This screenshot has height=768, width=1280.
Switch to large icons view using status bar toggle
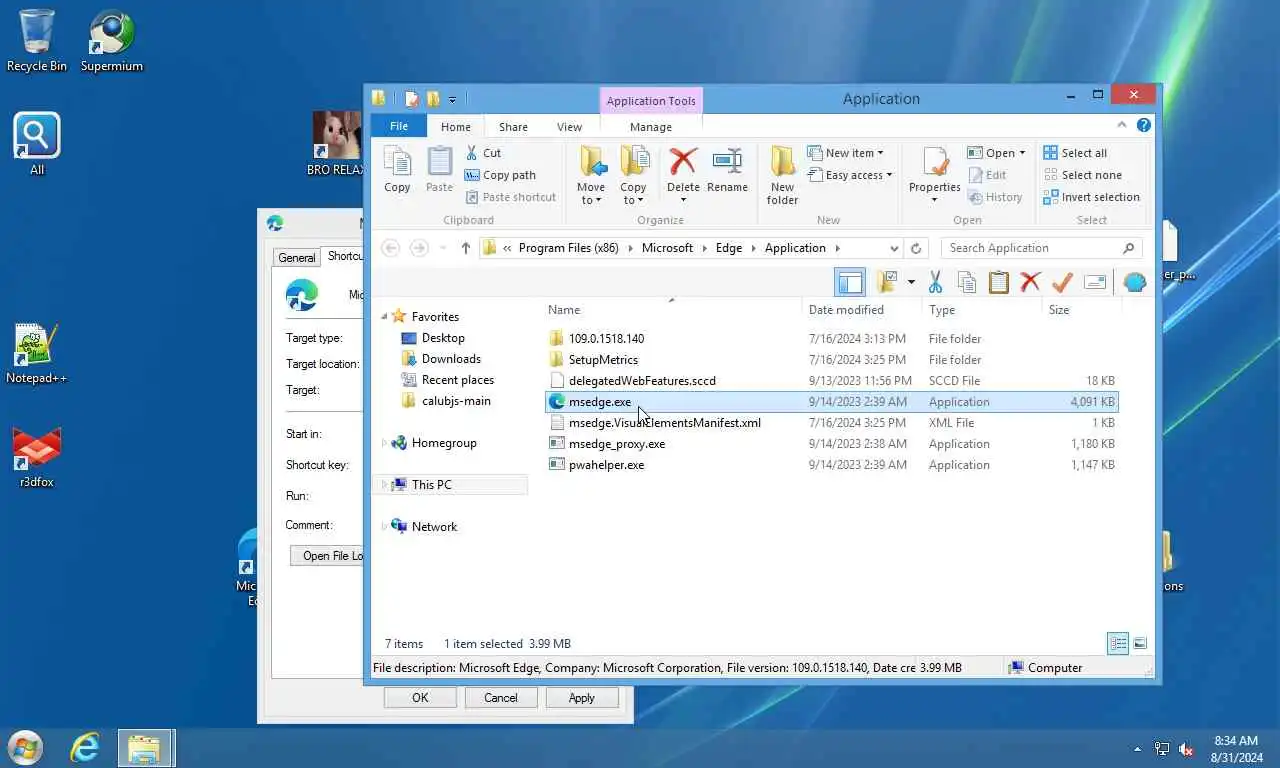(1140, 643)
